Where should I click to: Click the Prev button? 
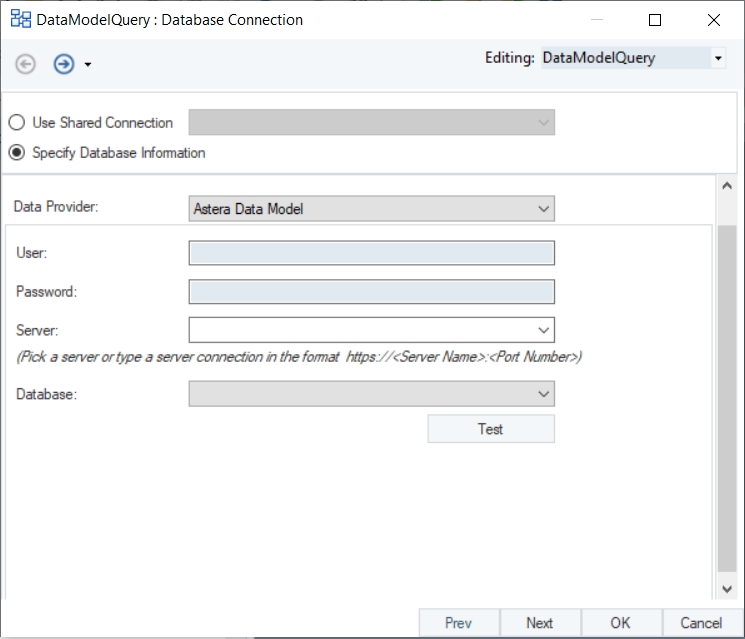458,622
